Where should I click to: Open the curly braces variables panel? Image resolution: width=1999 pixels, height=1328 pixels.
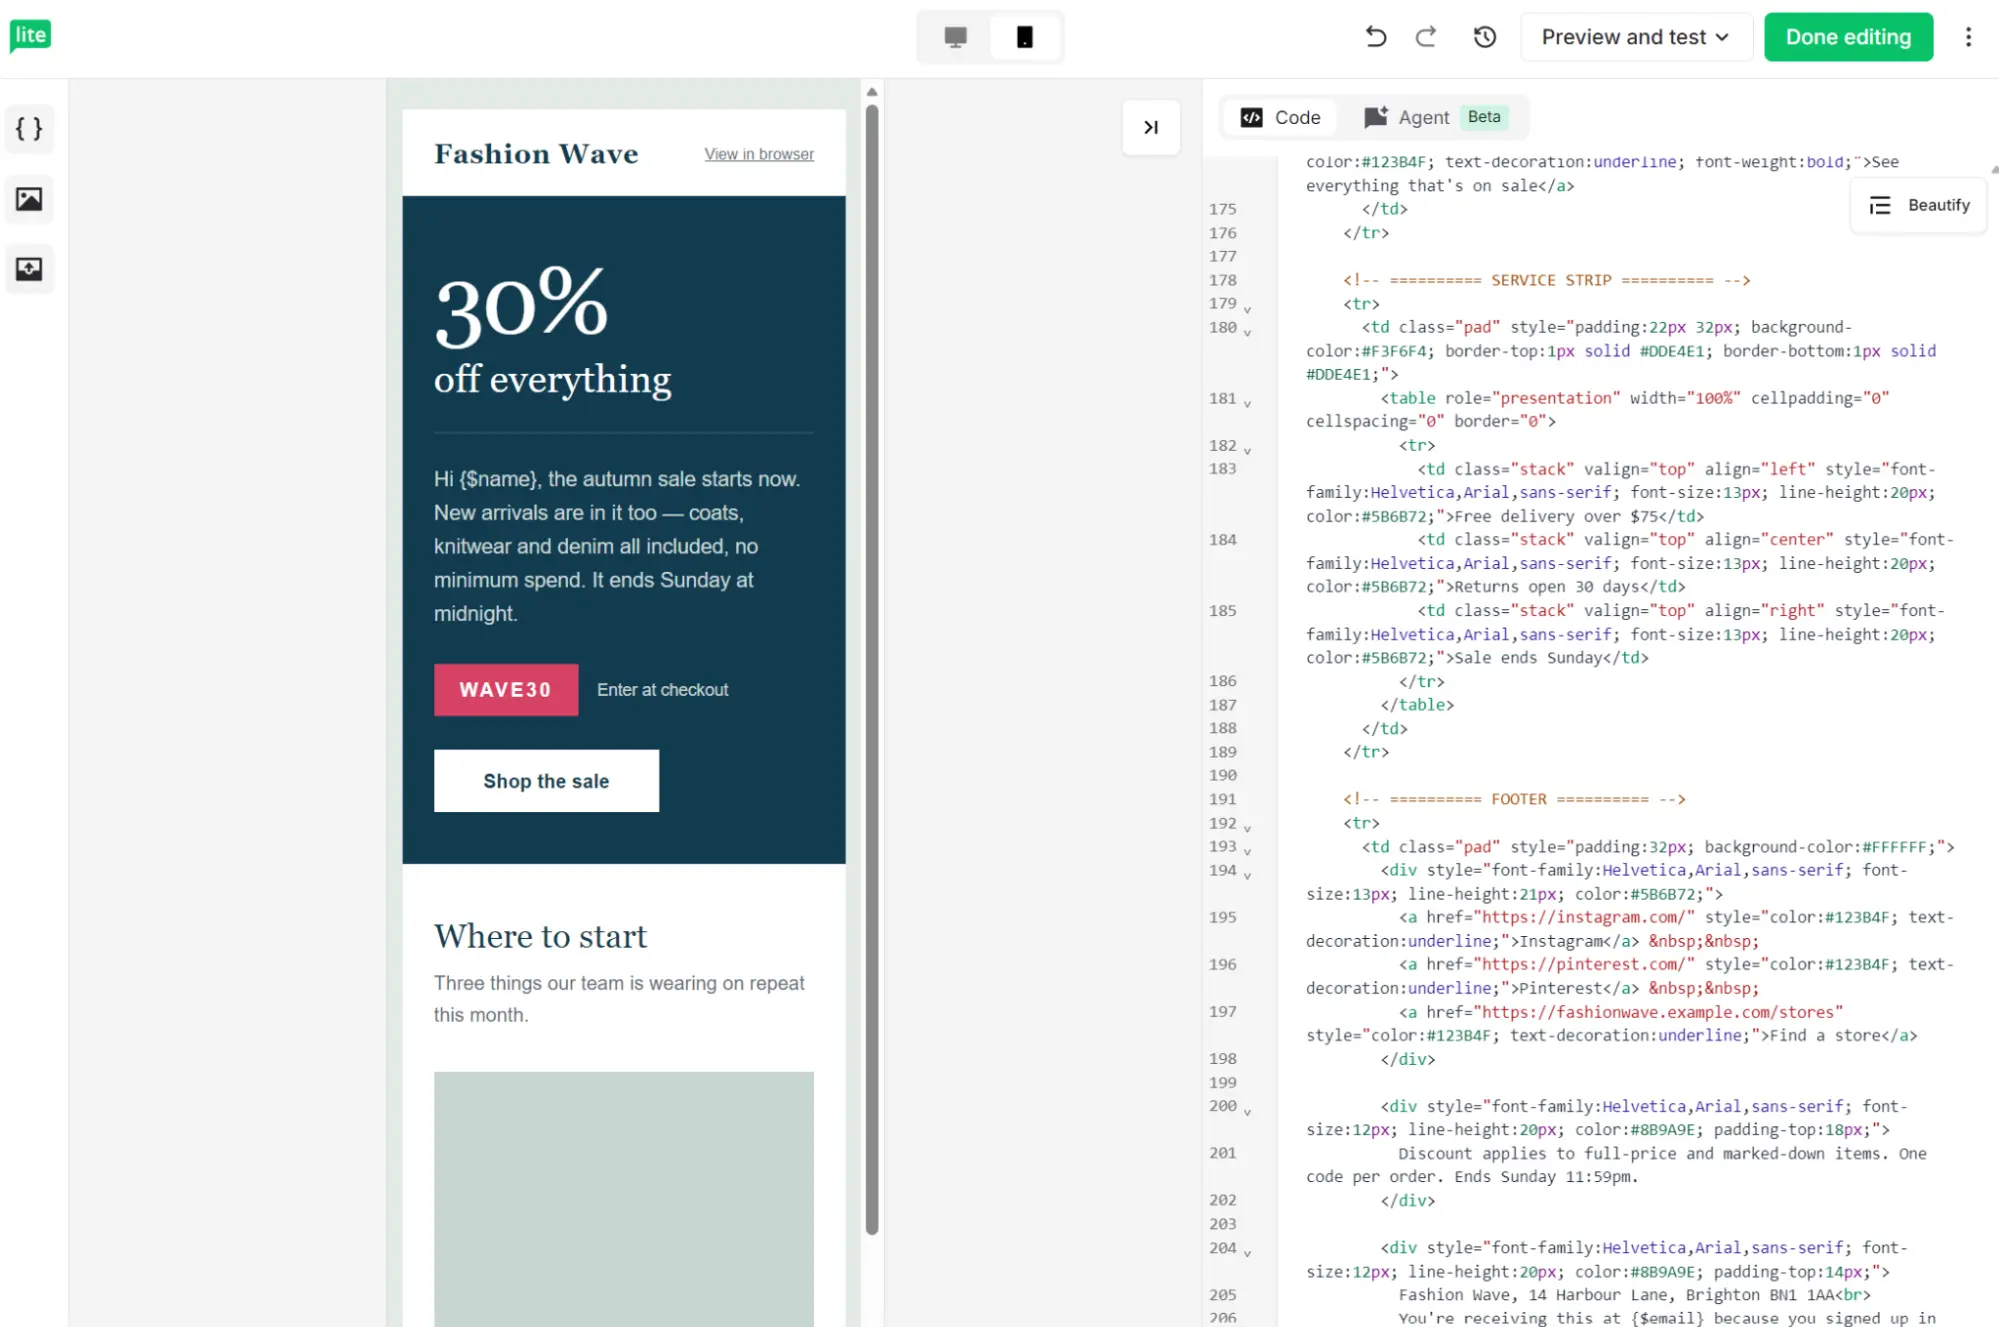pos(29,129)
